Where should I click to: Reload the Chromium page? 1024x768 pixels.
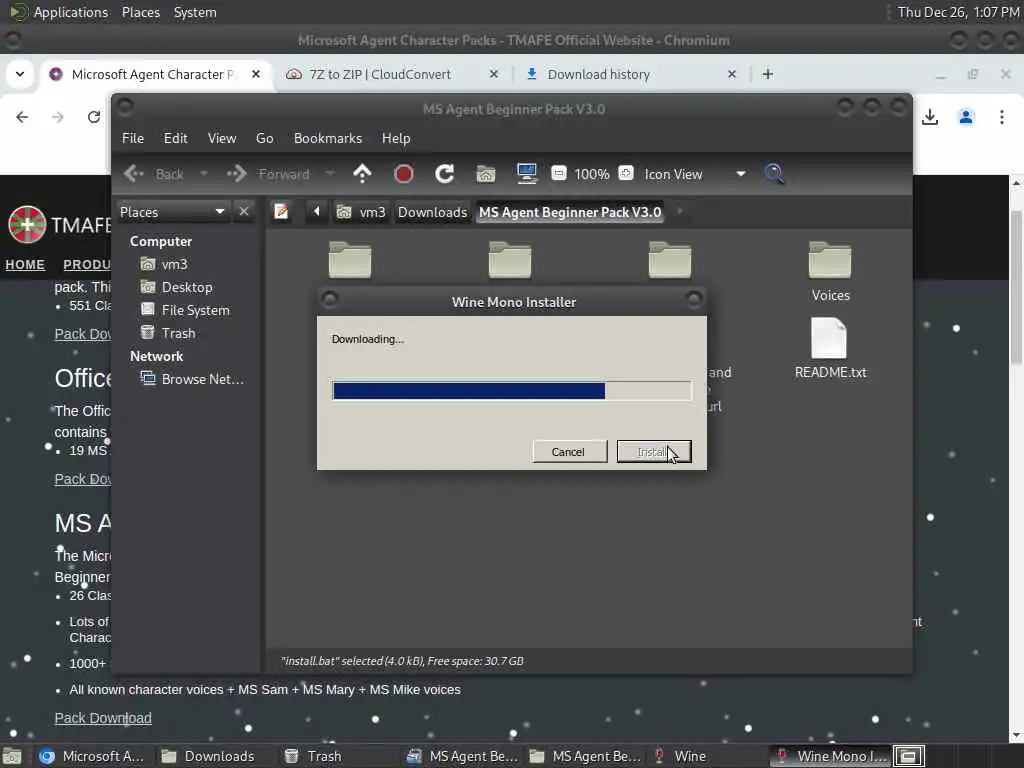pos(94,117)
